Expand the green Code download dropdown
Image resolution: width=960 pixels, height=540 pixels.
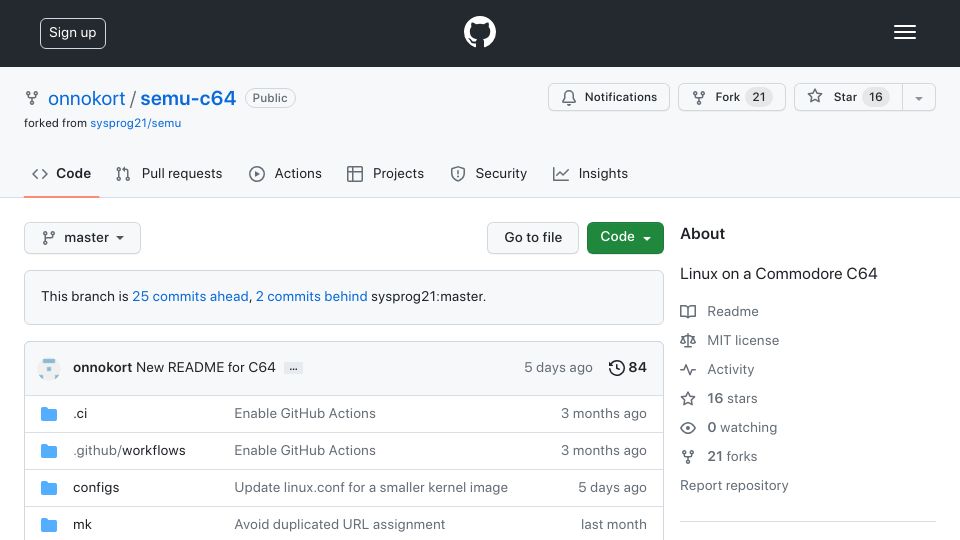pyautogui.click(x=625, y=238)
